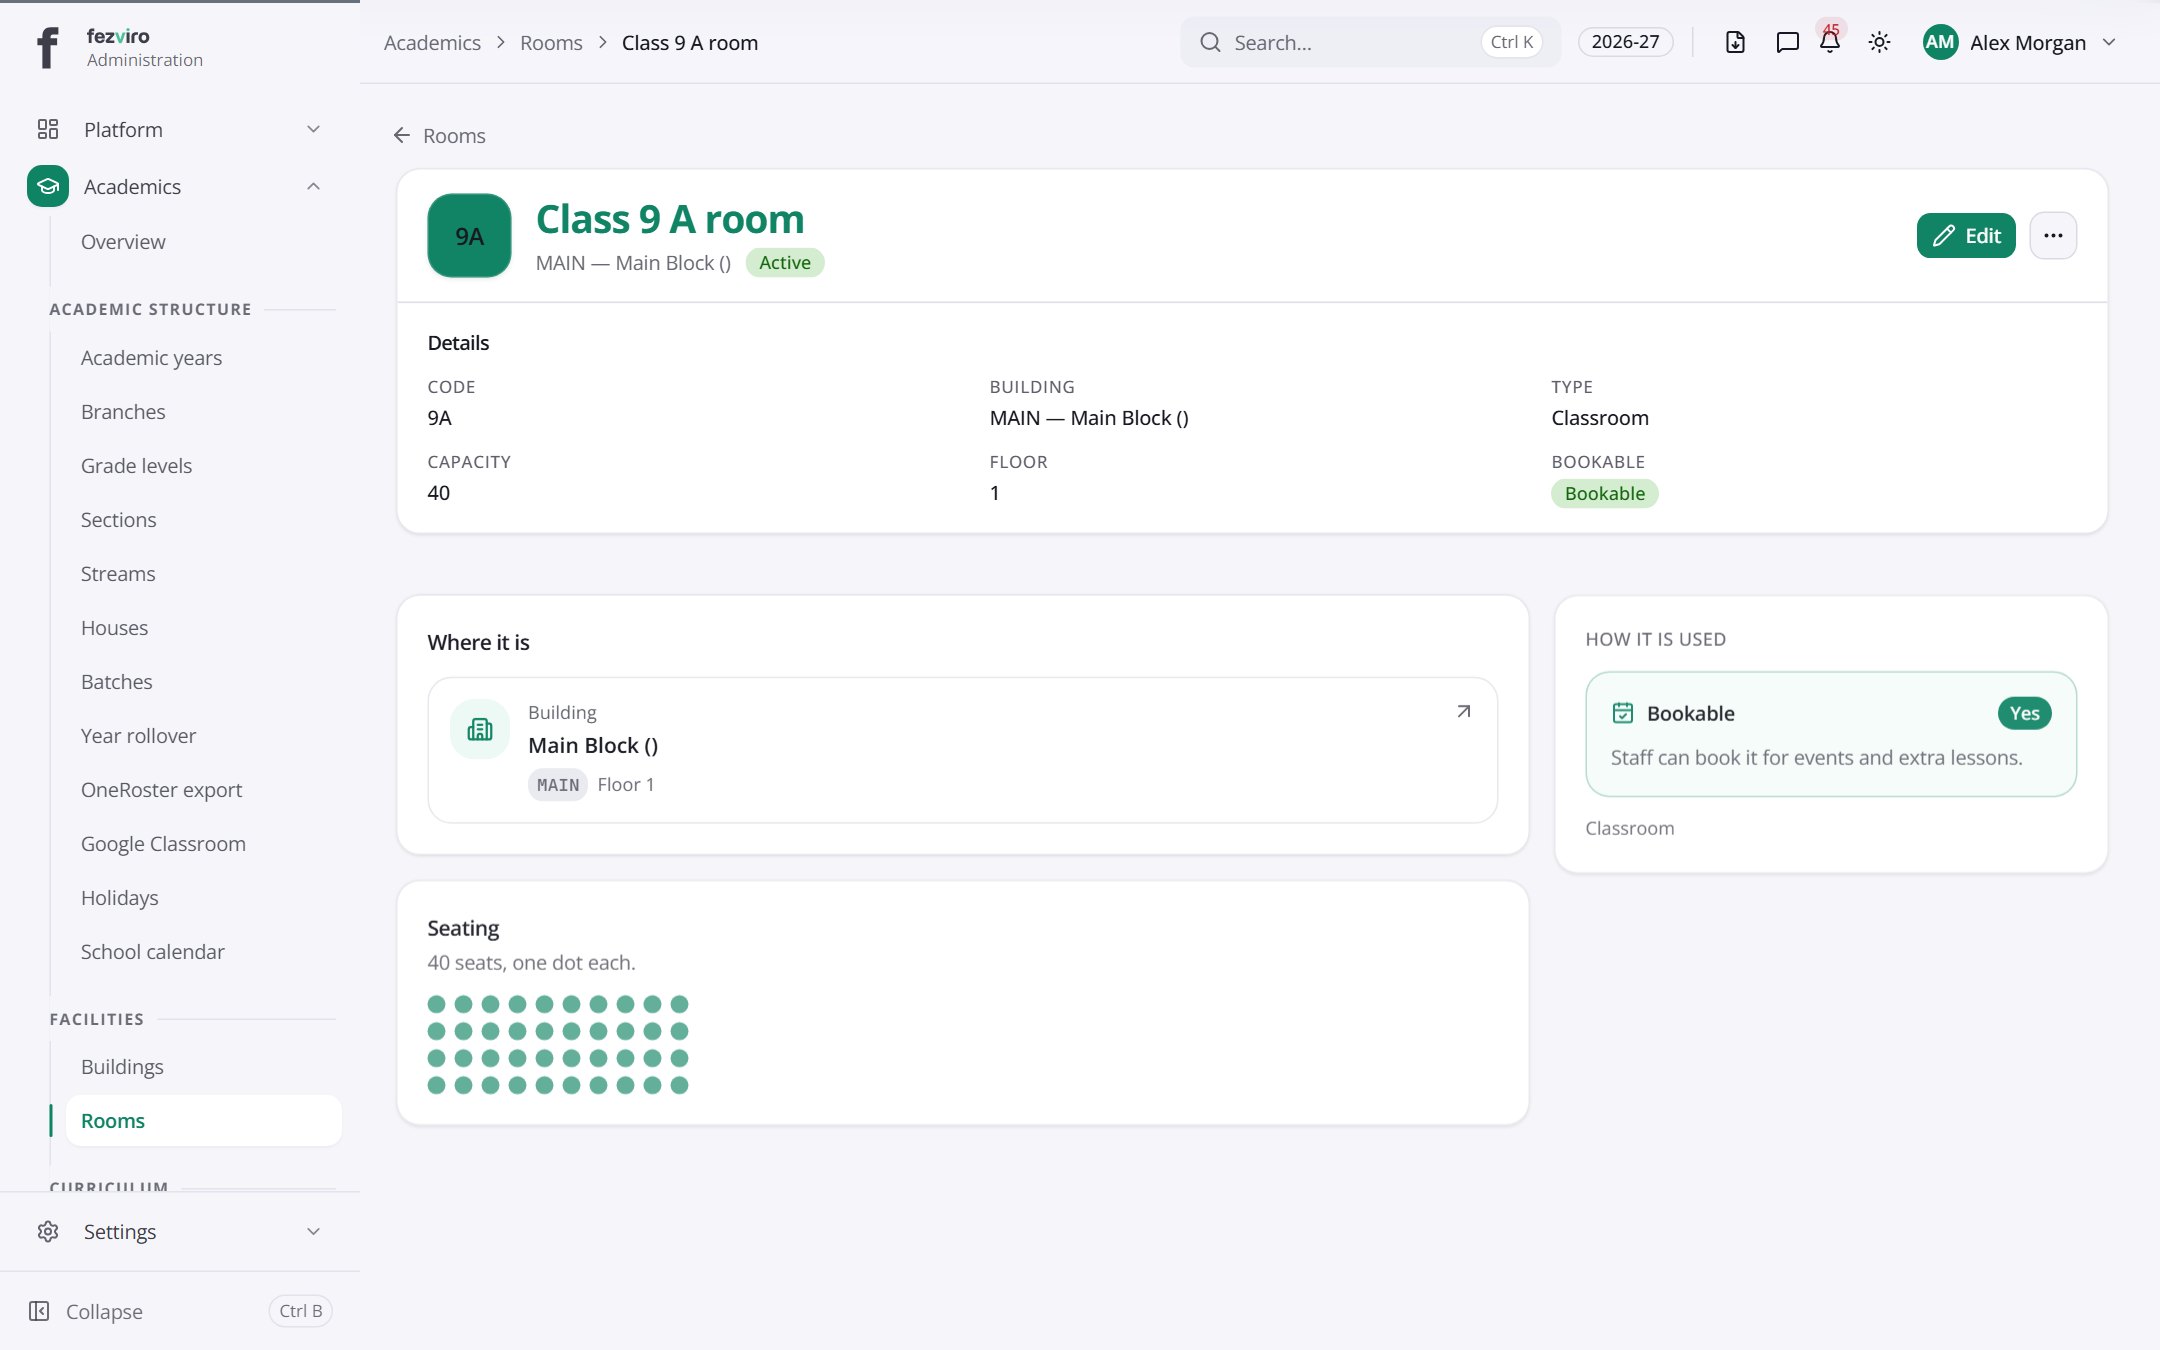Image resolution: width=2160 pixels, height=1350 pixels.
Task: Click the Settings gear icon
Action: pyautogui.click(x=48, y=1231)
